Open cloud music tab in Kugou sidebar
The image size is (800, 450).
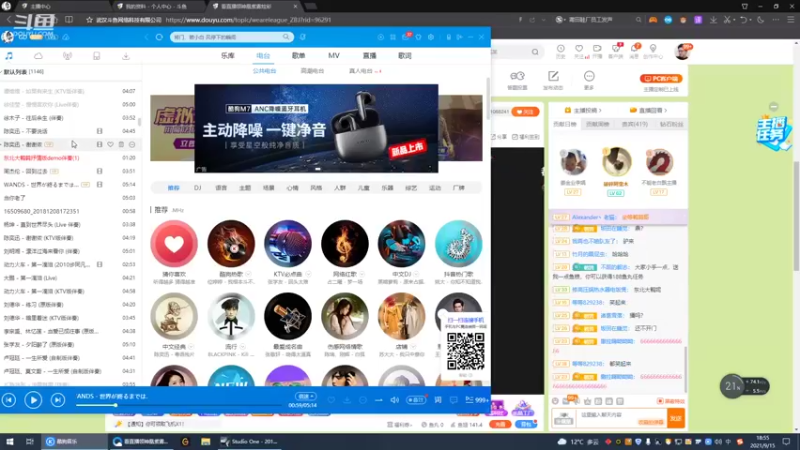tap(38, 56)
